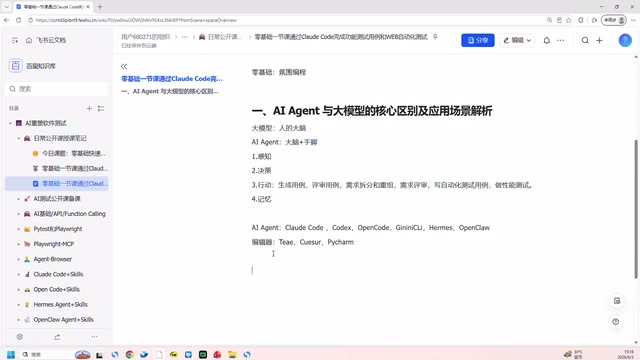Reload the page with refresh icon
The height and width of the screenshot is (360, 640).
[x=18, y=20]
